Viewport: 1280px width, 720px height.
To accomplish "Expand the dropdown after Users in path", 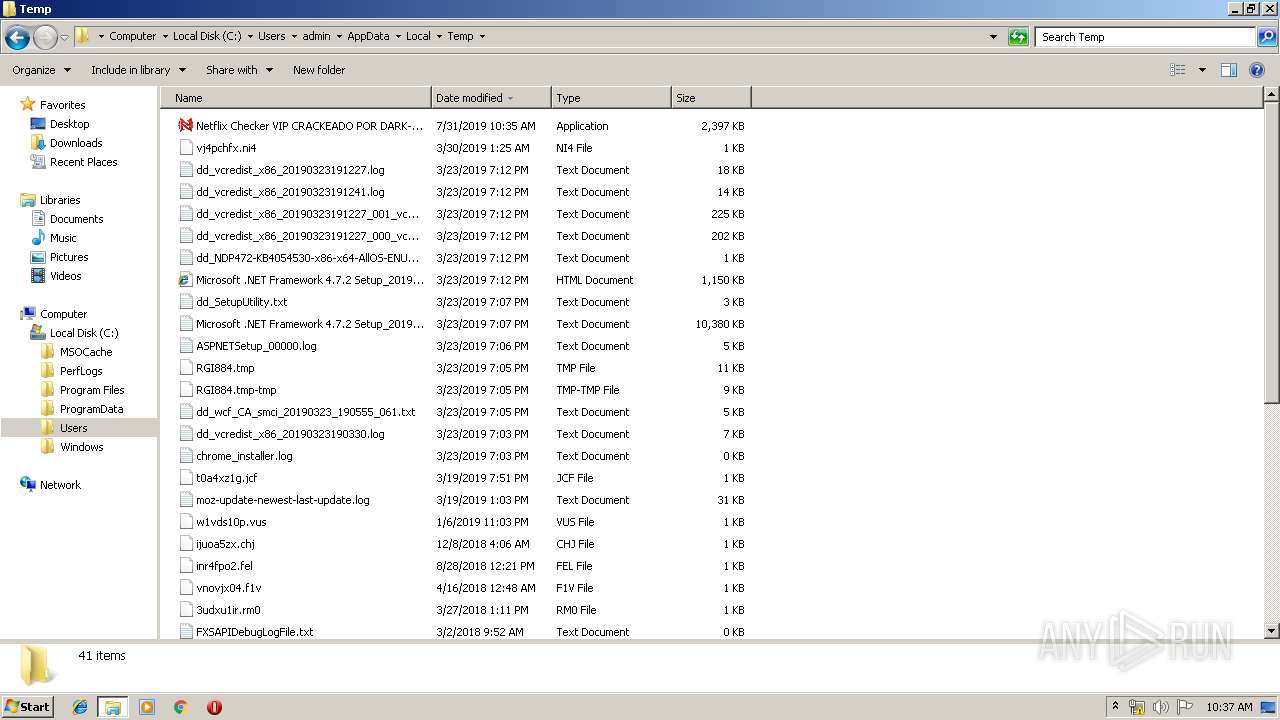I will [294, 36].
